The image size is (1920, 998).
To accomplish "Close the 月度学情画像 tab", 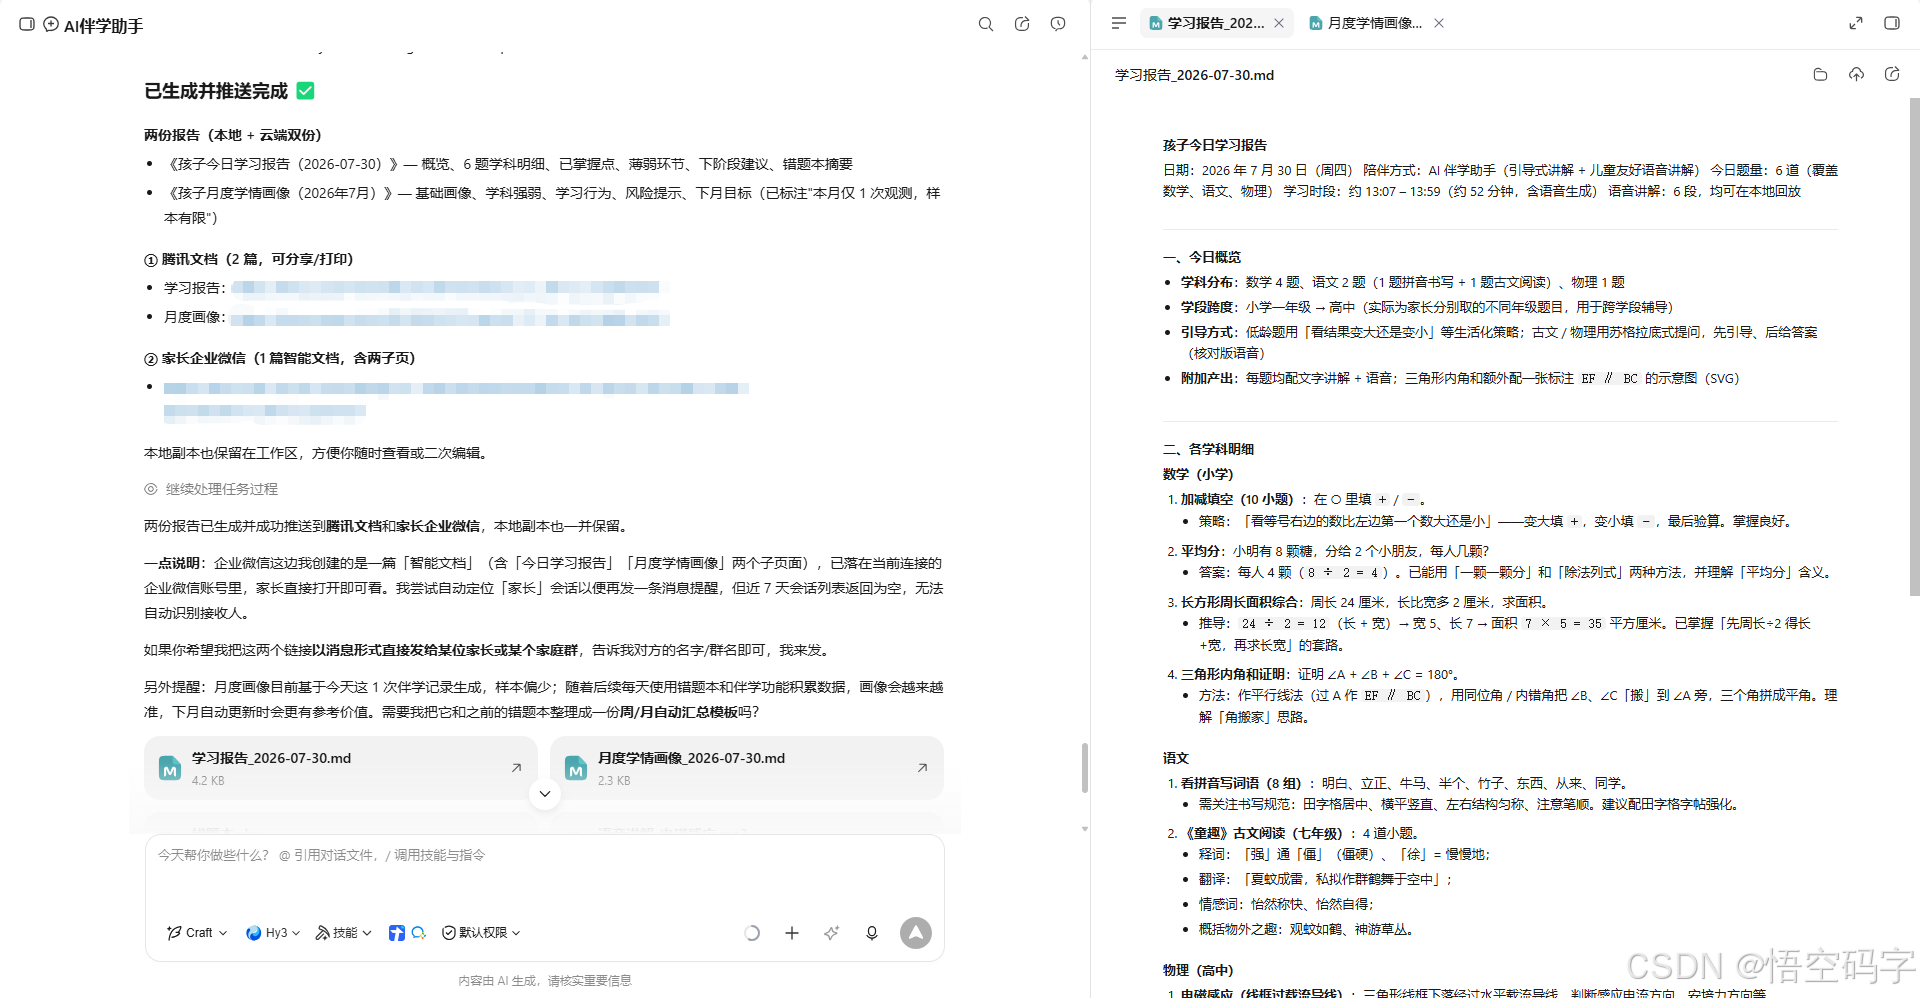I will point(1439,23).
